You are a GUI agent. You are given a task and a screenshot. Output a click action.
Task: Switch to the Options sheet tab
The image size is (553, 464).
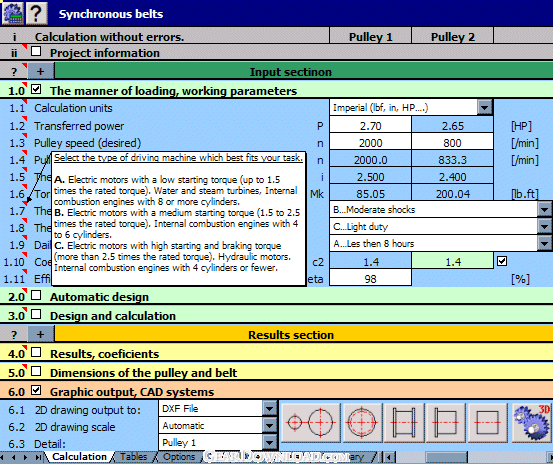click(x=179, y=457)
